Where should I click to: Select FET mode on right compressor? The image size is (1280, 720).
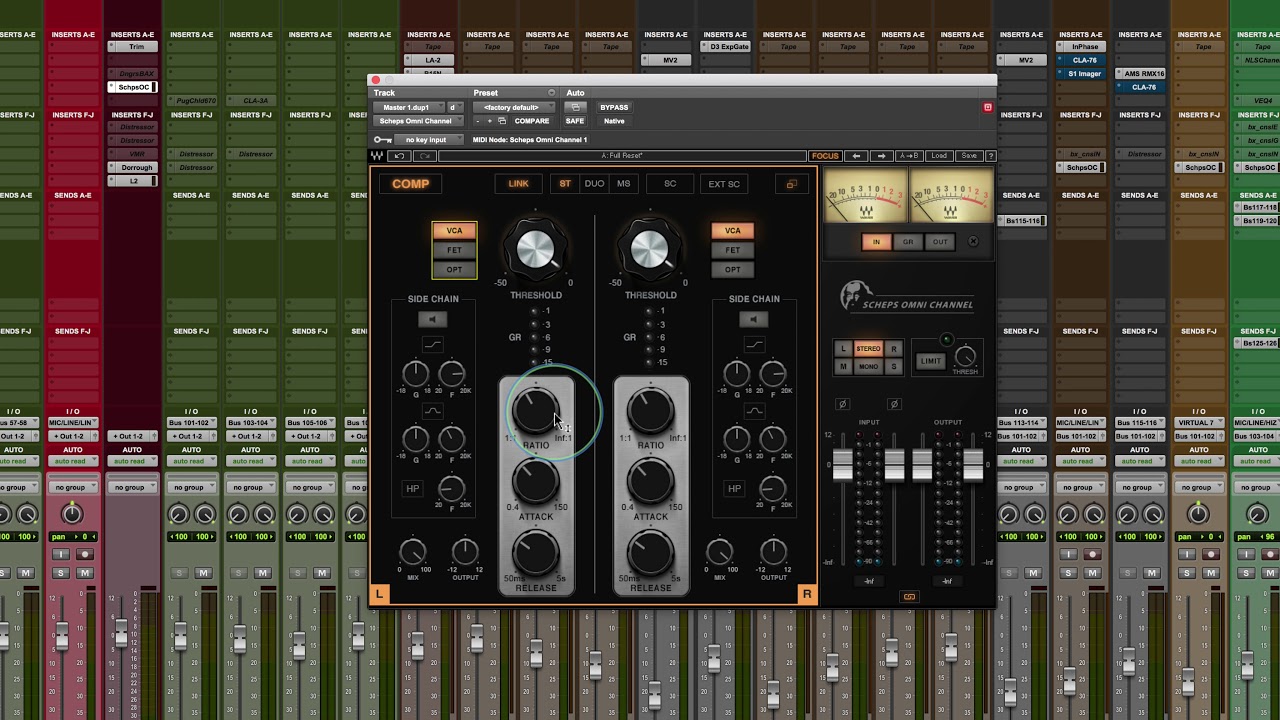733,250
